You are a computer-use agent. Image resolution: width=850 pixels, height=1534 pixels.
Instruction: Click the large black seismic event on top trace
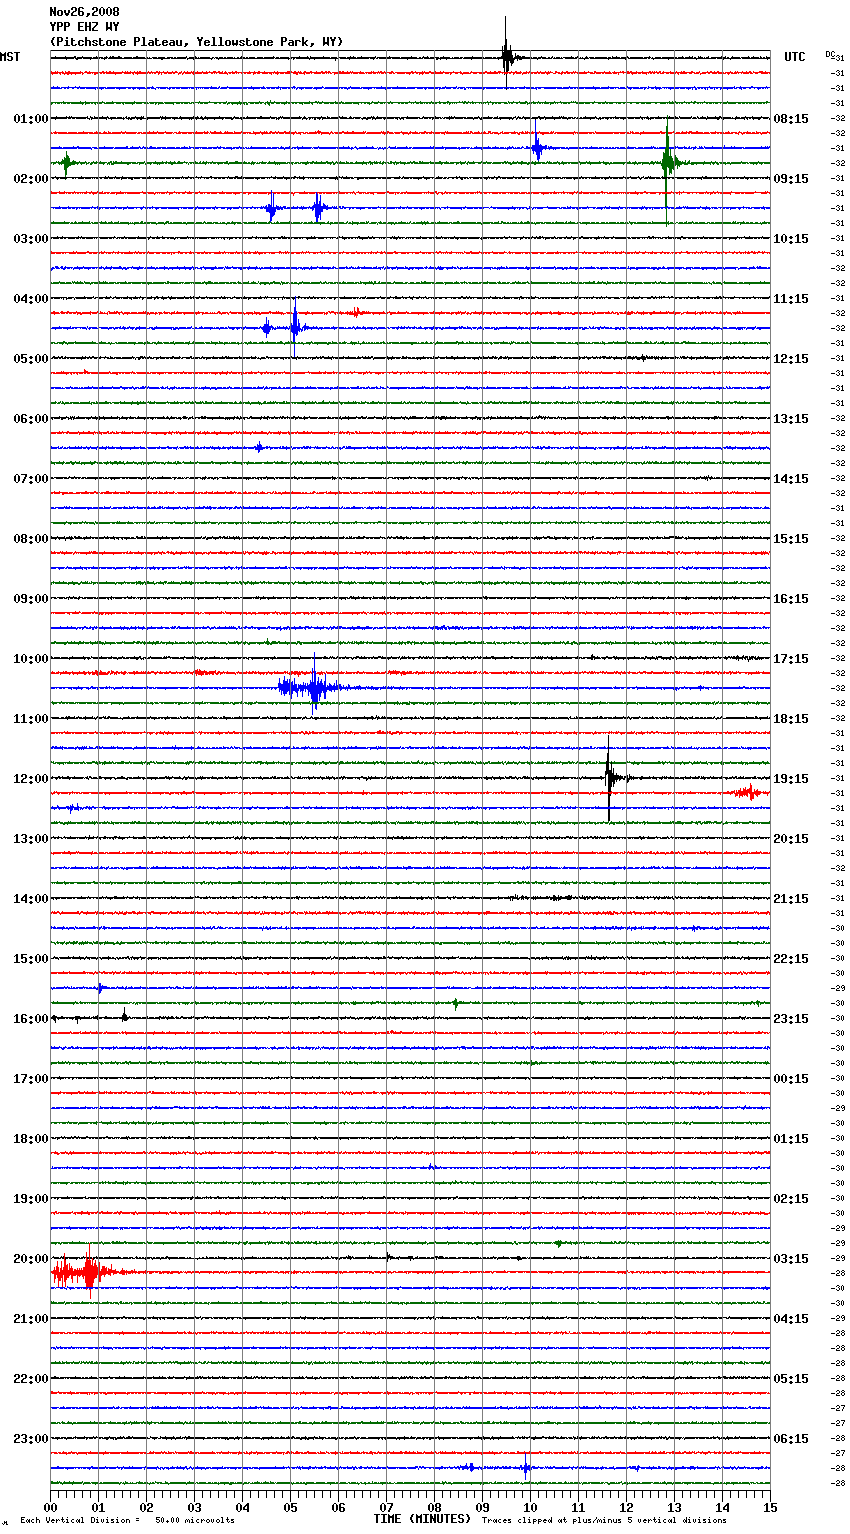coord(509,55)
